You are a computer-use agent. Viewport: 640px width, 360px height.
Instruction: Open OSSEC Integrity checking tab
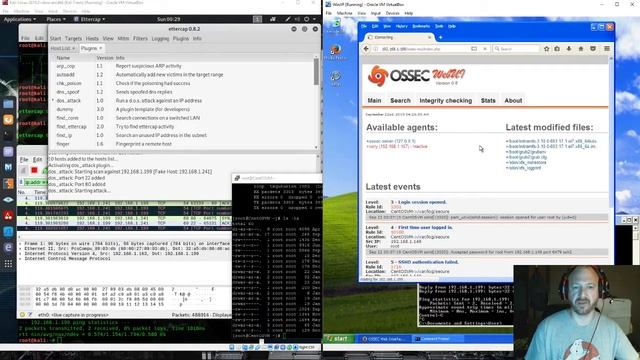[446, 100]
